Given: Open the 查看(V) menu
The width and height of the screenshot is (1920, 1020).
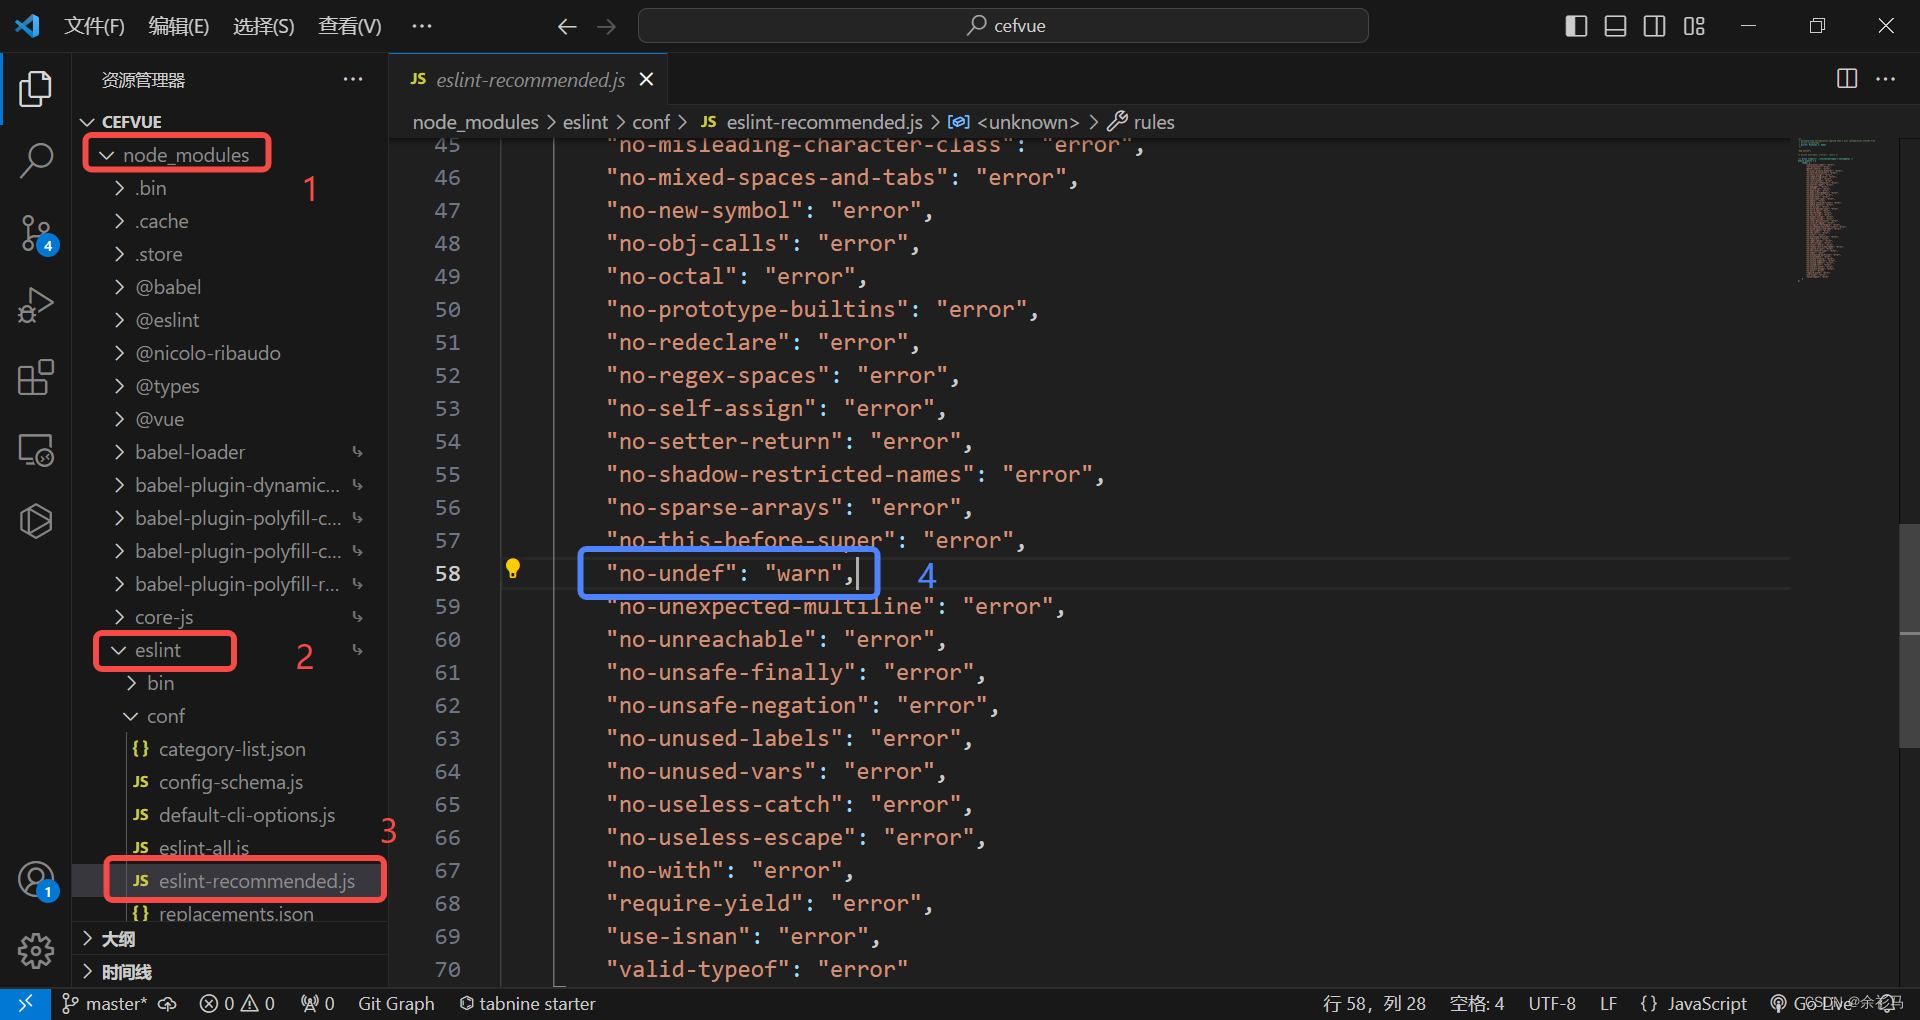Looking at the screenshot, I should [x=348, y=26].
